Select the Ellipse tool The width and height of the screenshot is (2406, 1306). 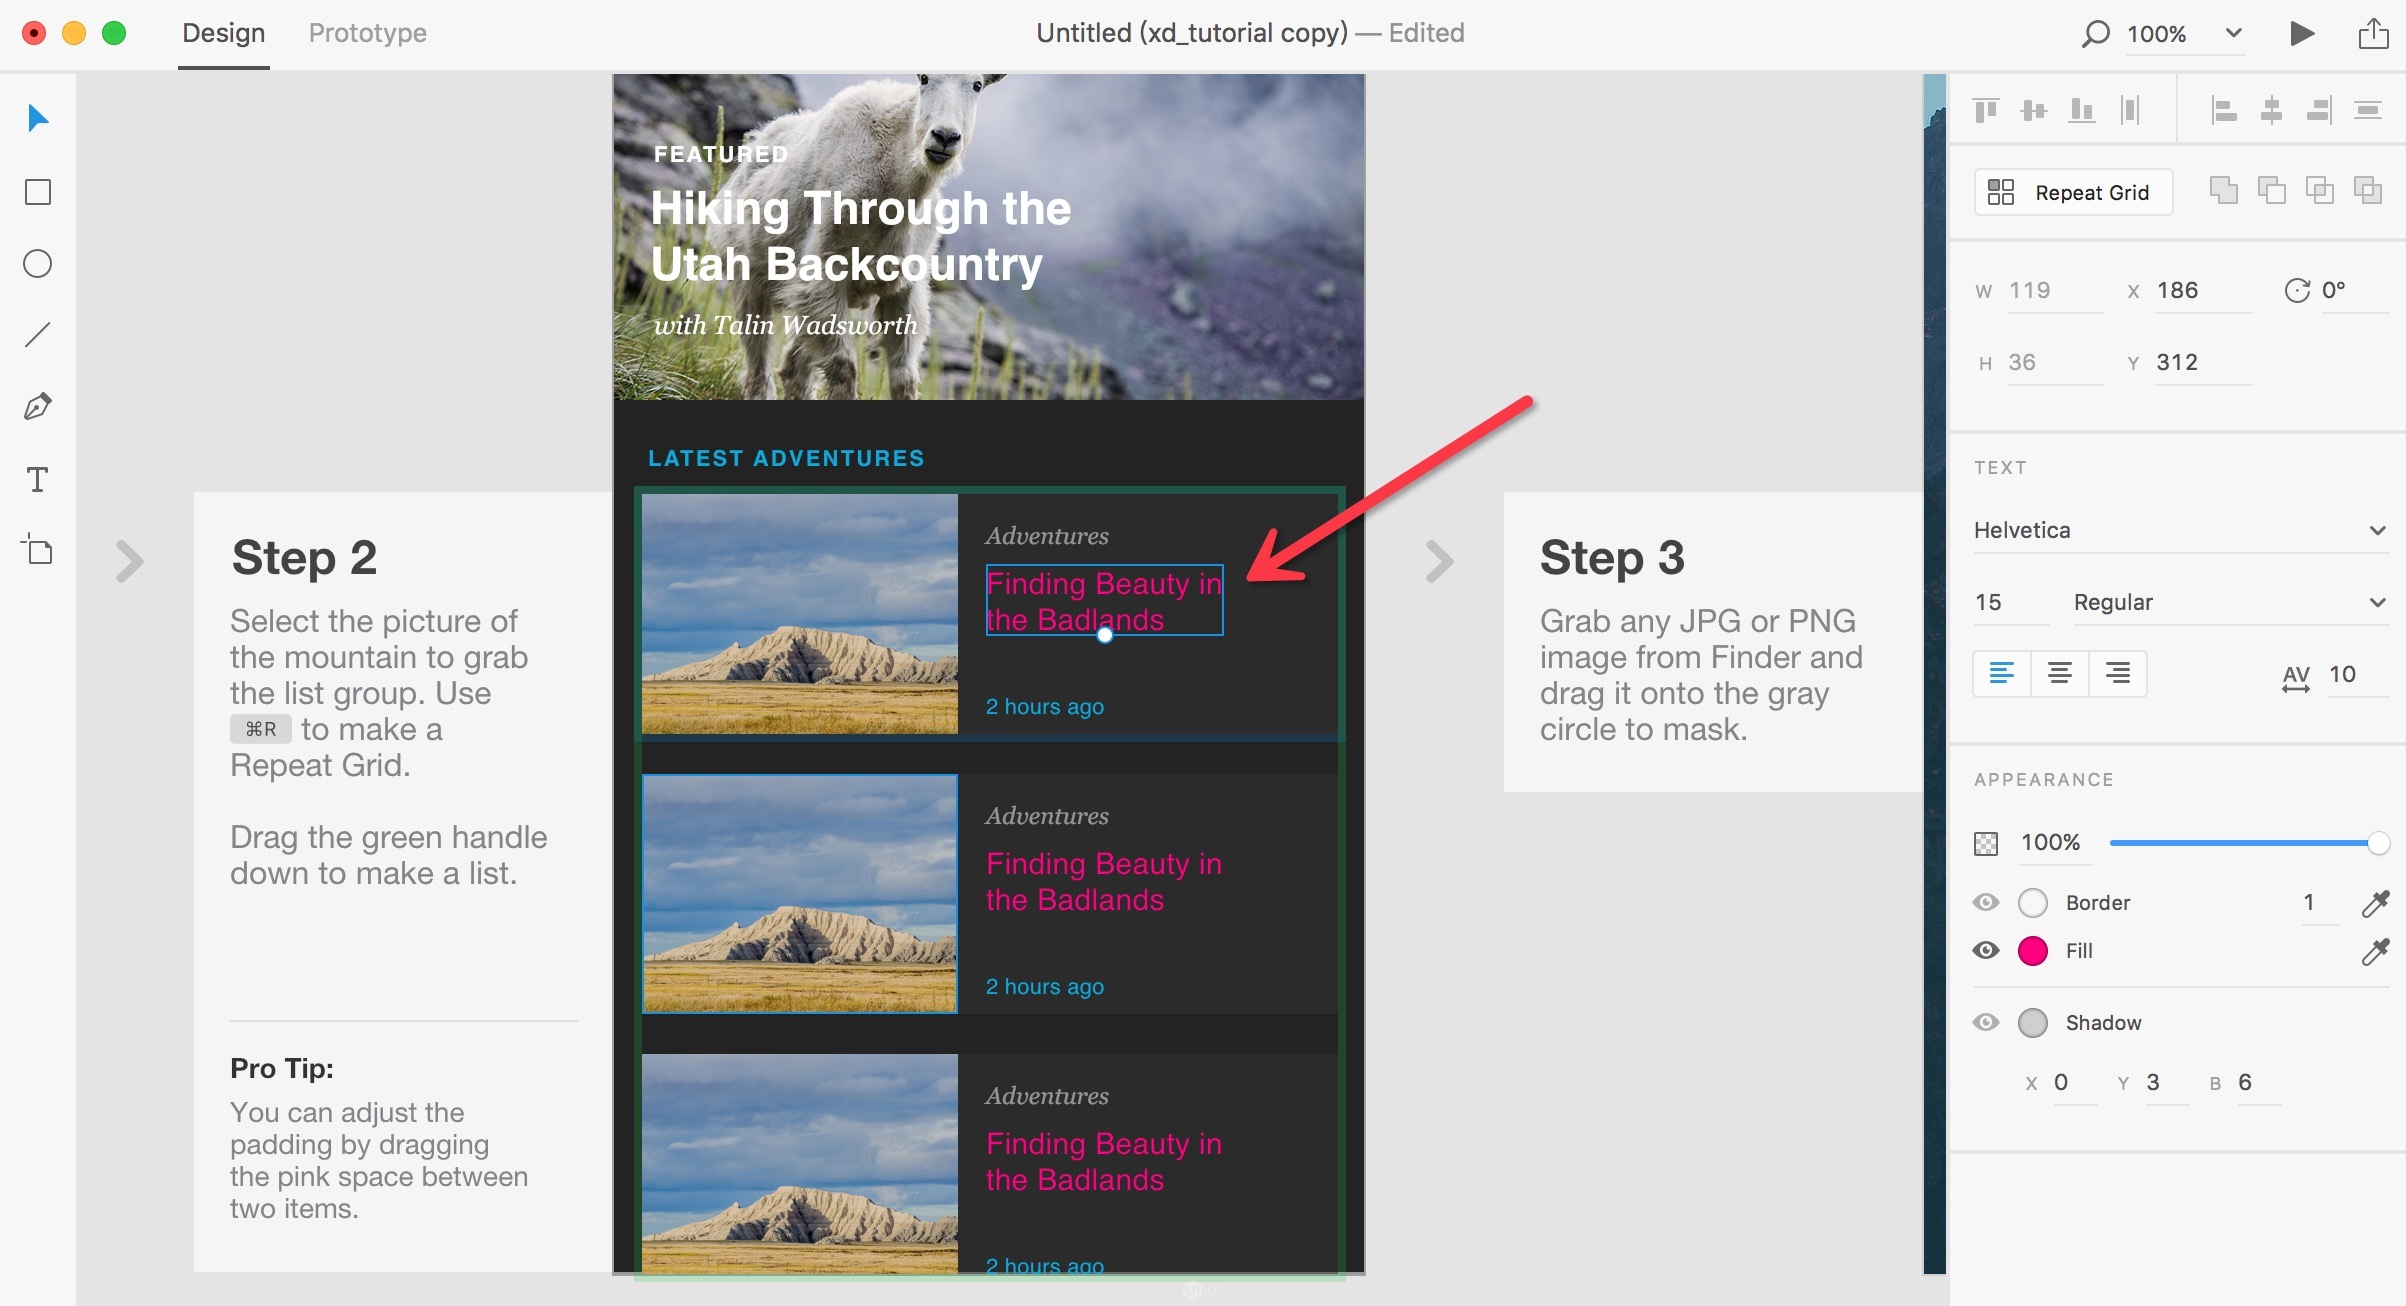coord(38,264)
